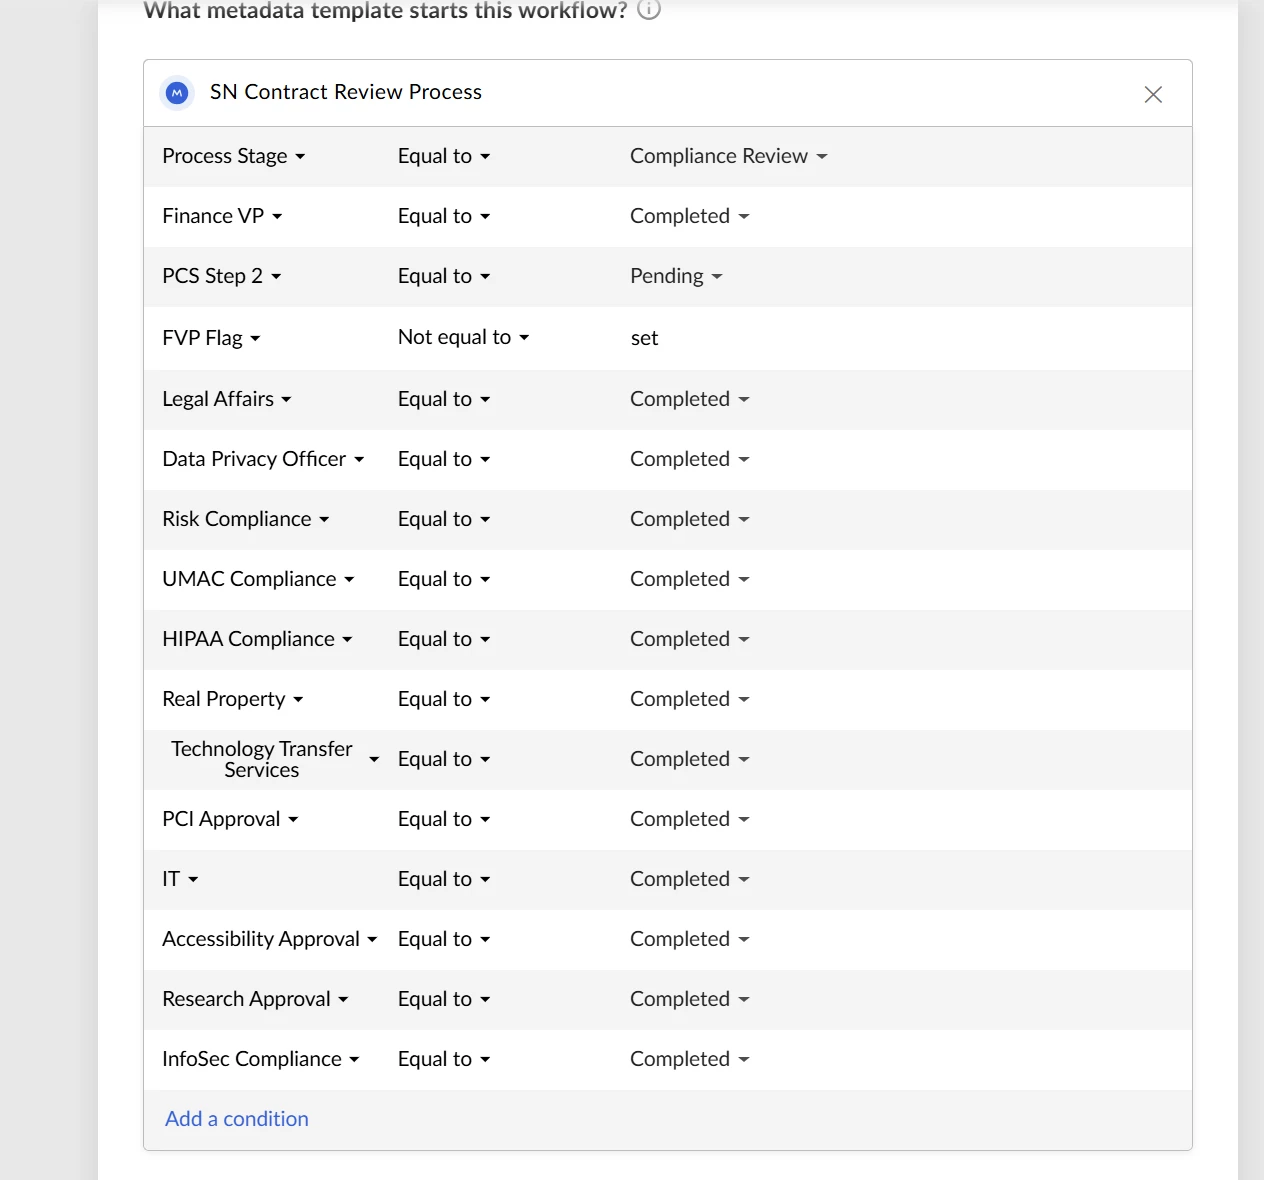Open Completed value for Risk Compliance
Screen dimensions: 1264x1180
click(x=690, y=519)
